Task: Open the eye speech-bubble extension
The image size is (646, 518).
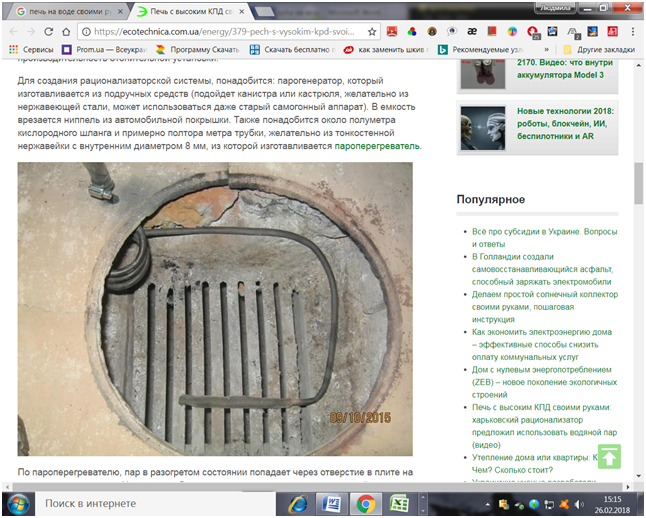Action: (452, 31)
